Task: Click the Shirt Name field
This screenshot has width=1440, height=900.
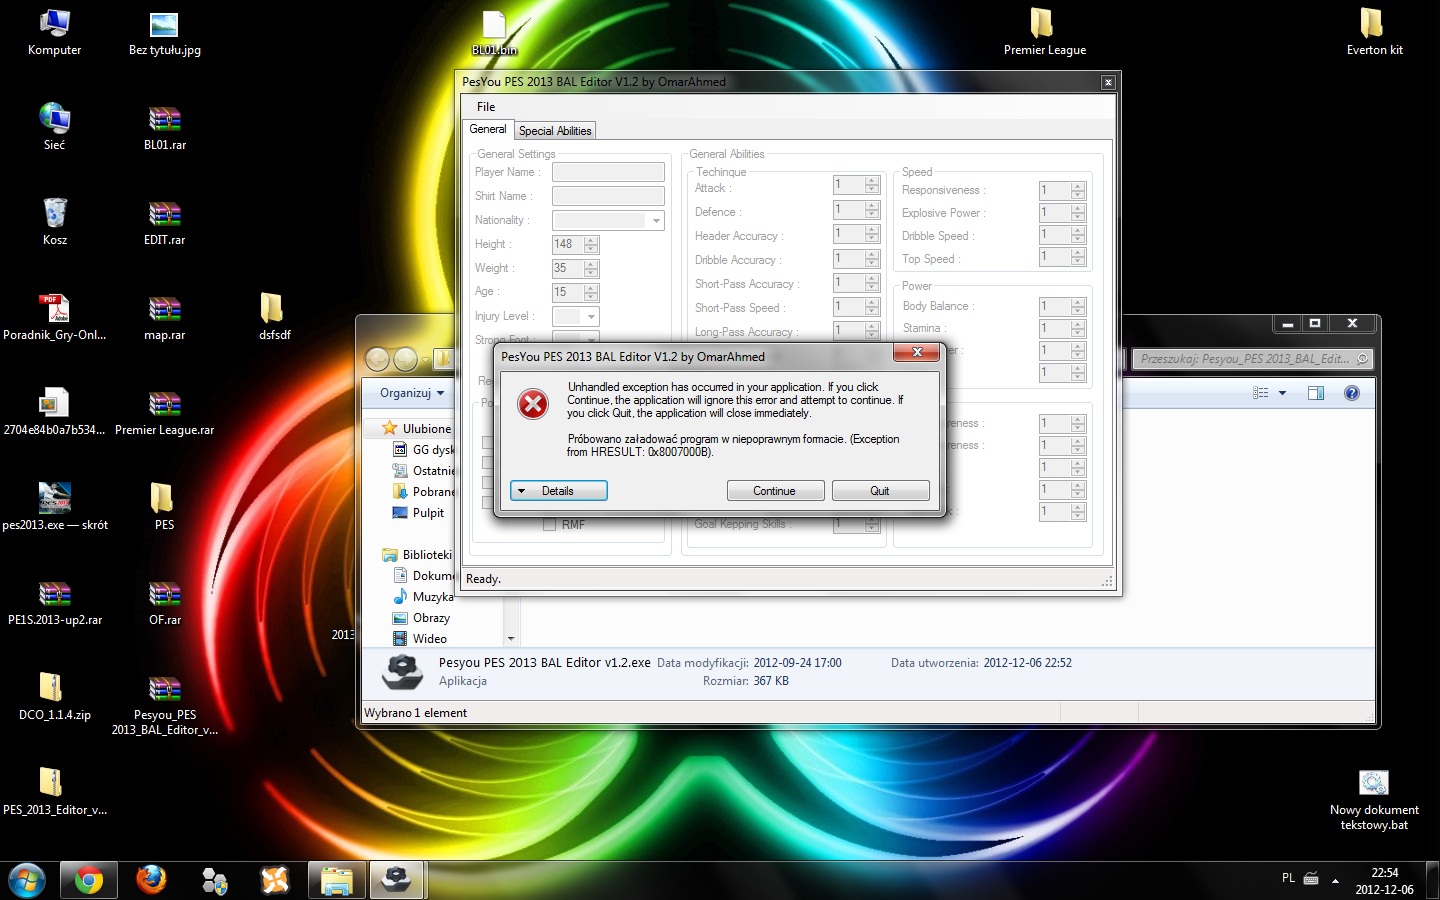Action: click(x=608, y=196)
